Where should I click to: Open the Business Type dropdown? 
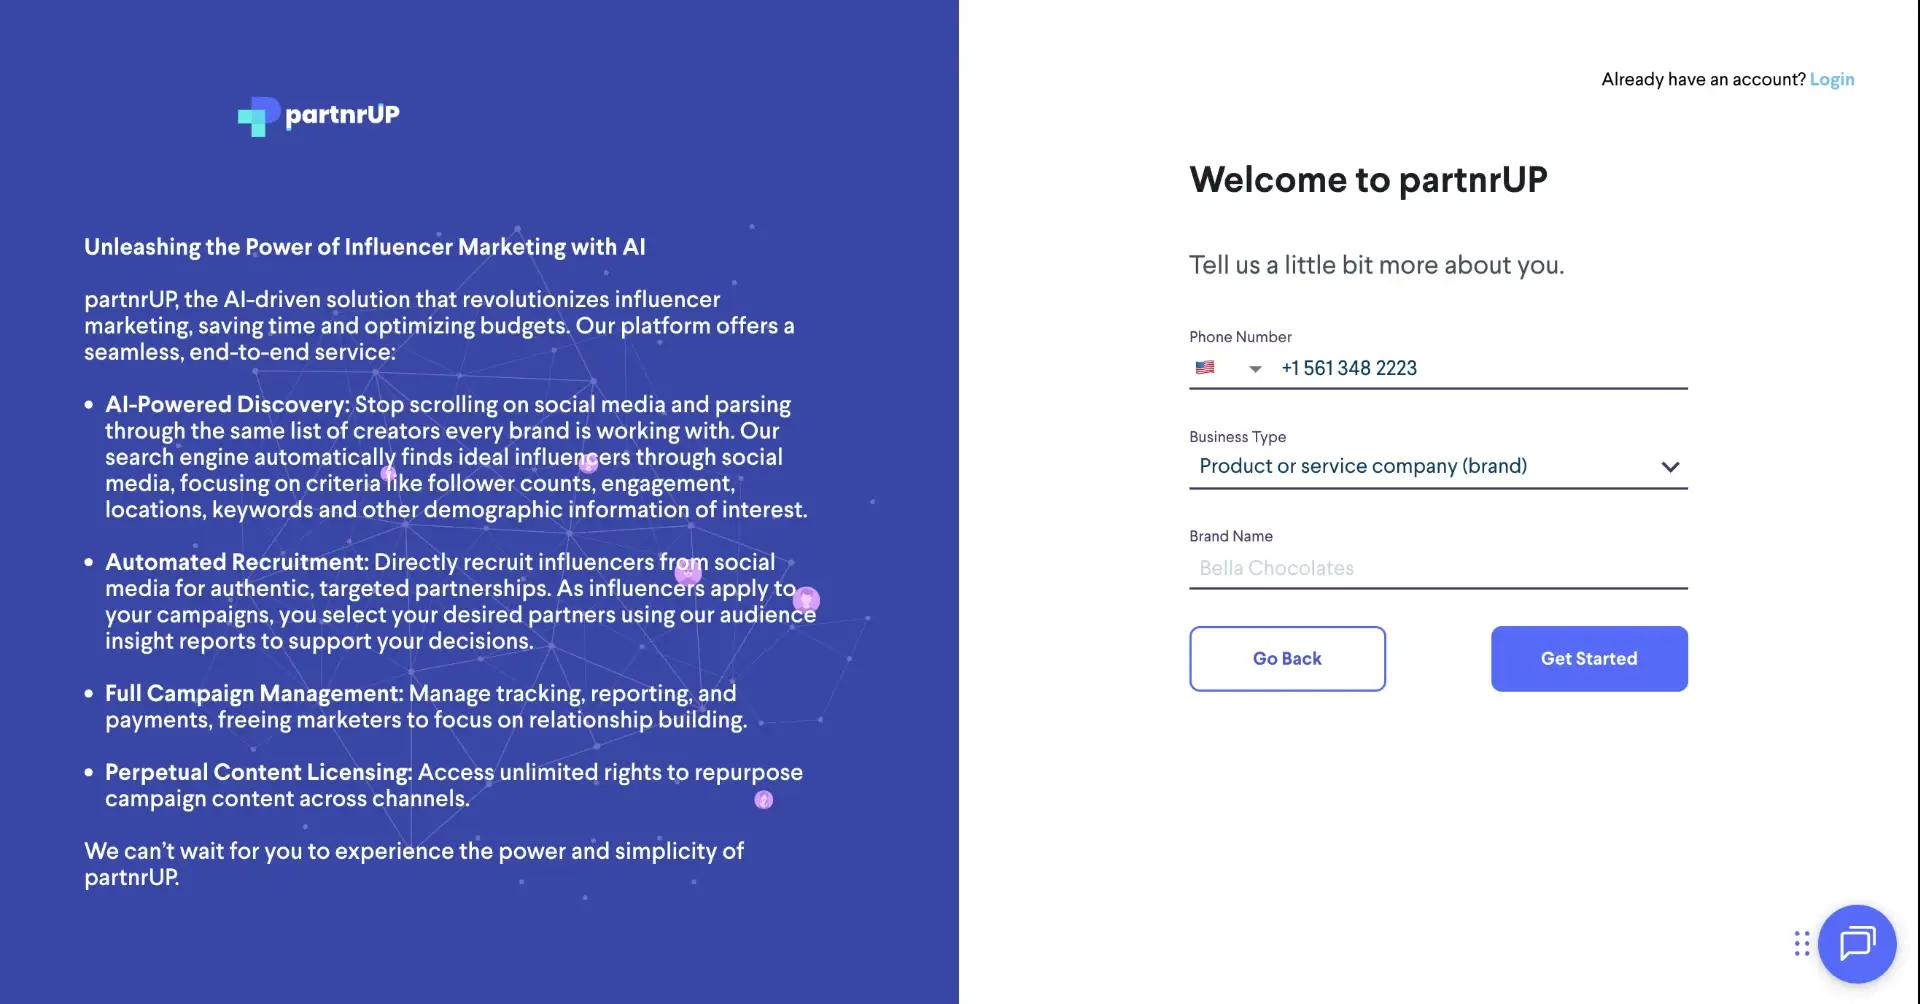1438,467
